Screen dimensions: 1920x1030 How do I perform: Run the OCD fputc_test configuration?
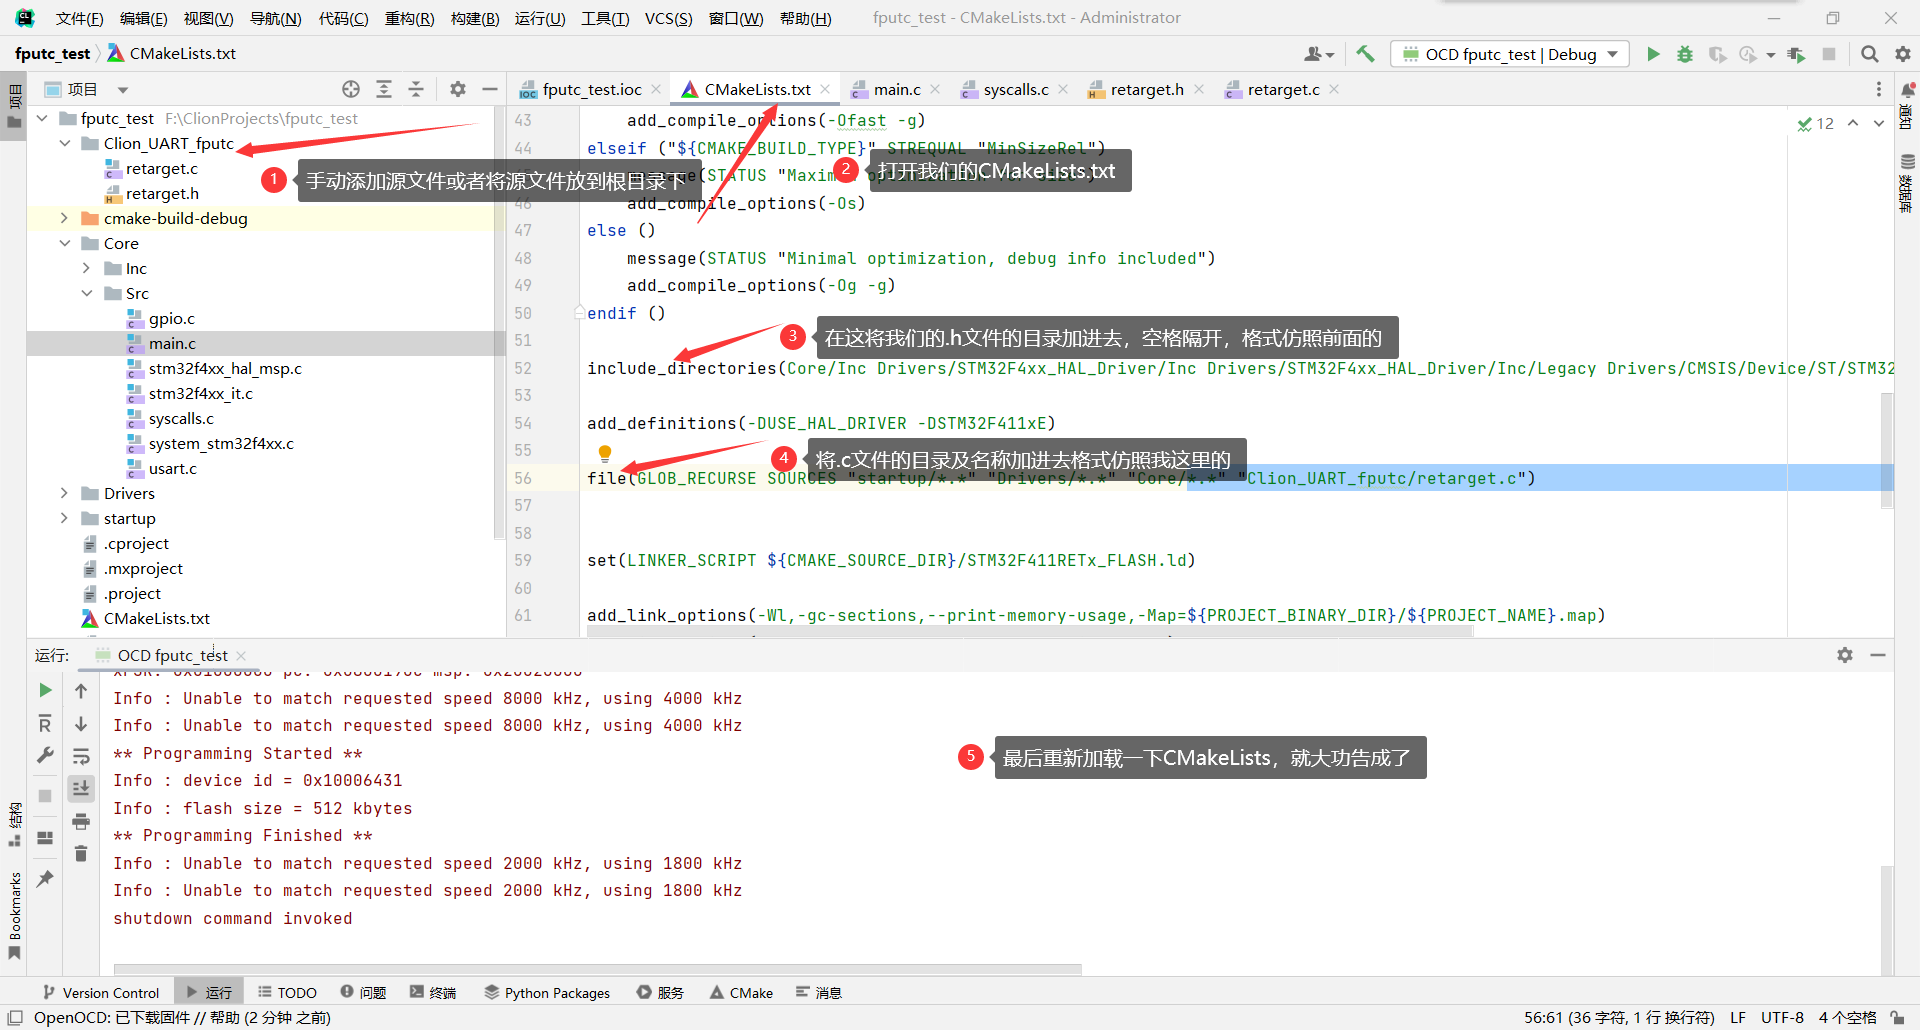click(1653, 54)
